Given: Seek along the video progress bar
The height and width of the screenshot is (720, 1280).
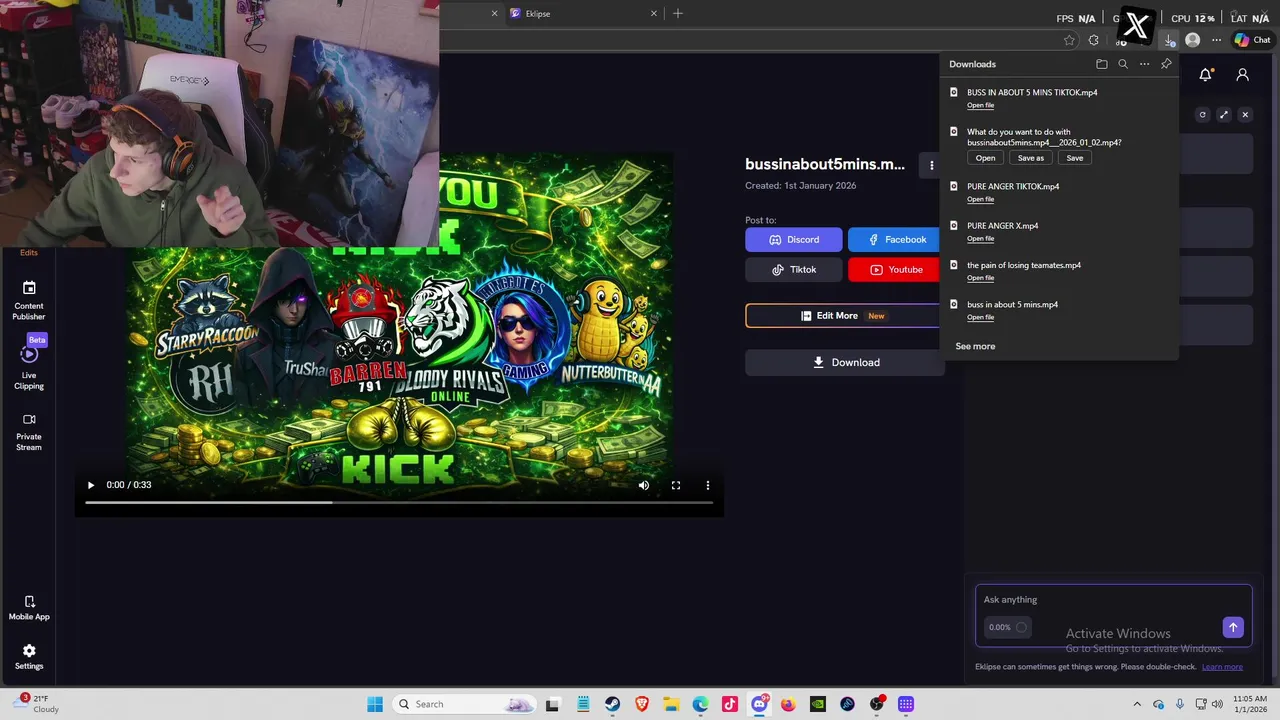Looking at the screenshot, I should pyautogui.click(x=399, y=502).
